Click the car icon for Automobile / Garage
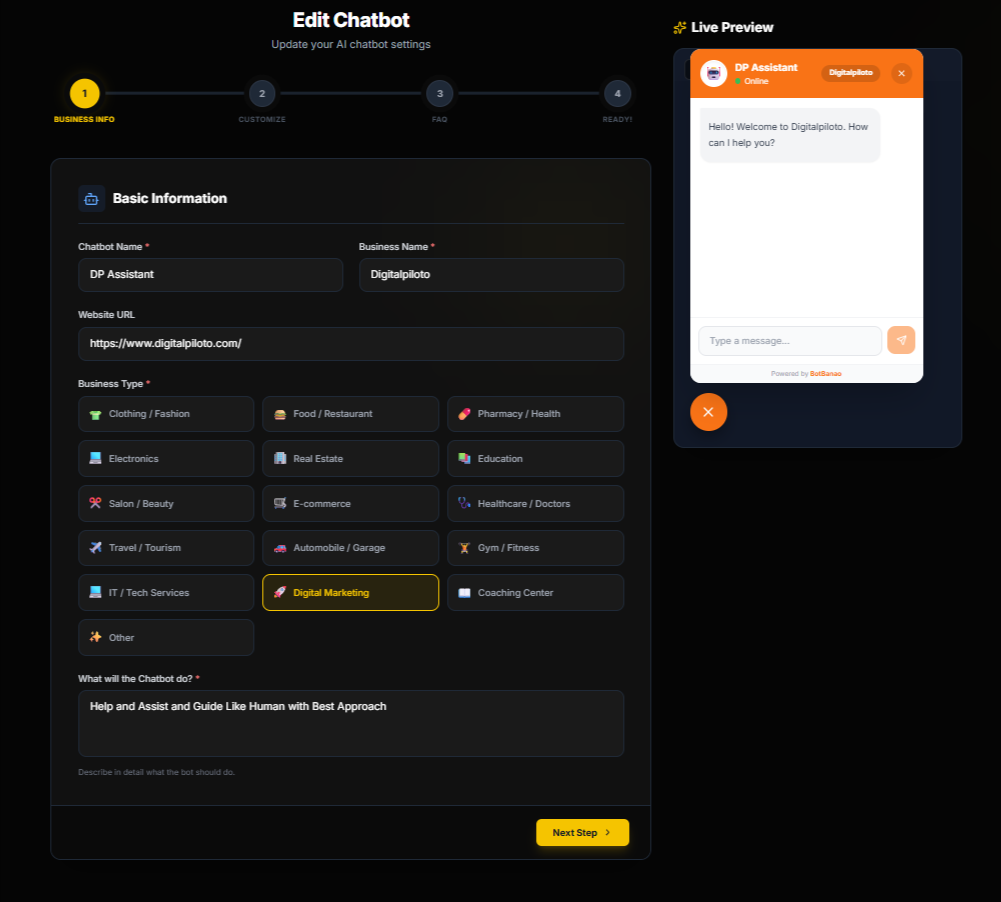 (280, 548)
